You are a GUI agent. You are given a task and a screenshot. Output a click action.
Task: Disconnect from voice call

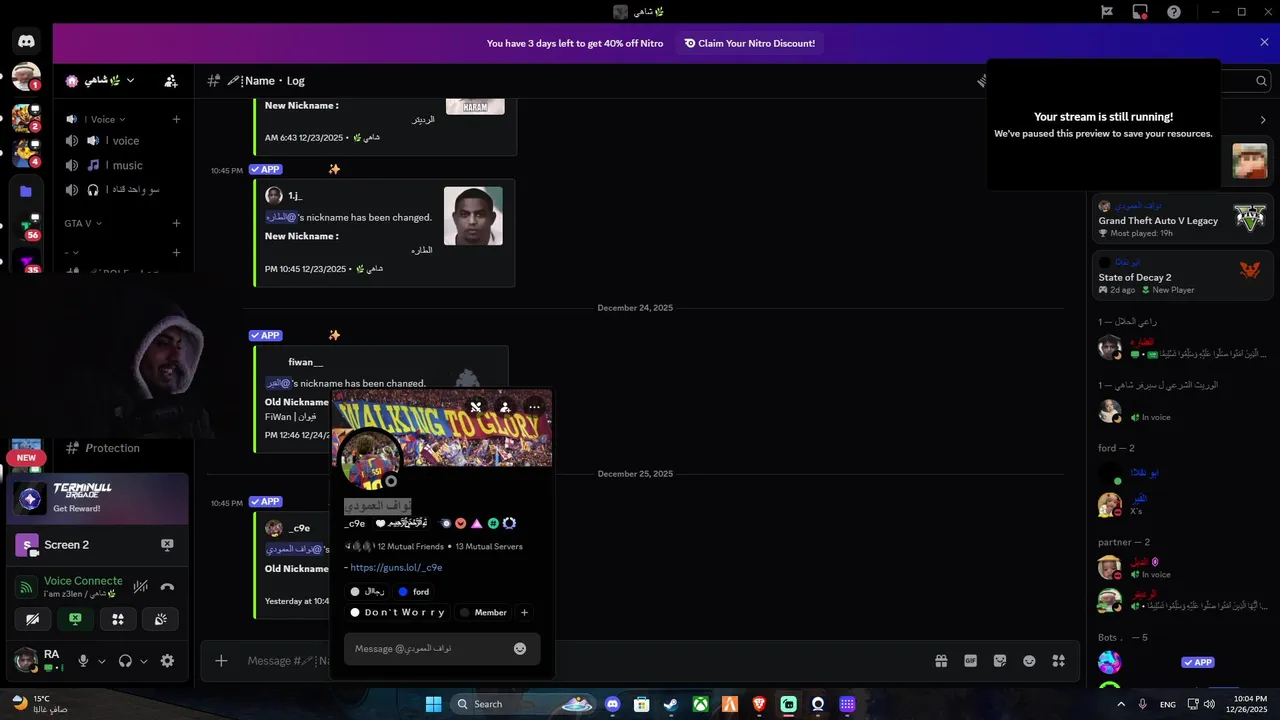pos(167,587)
